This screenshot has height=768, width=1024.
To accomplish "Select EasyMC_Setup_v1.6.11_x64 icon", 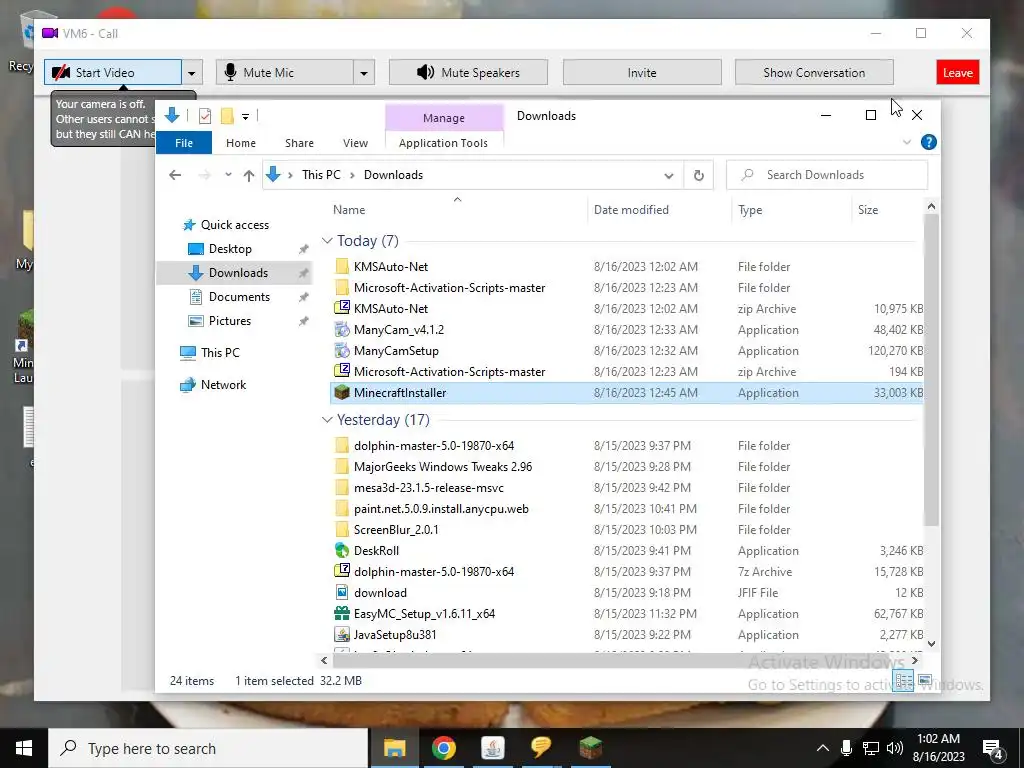I will coord(342,613).
